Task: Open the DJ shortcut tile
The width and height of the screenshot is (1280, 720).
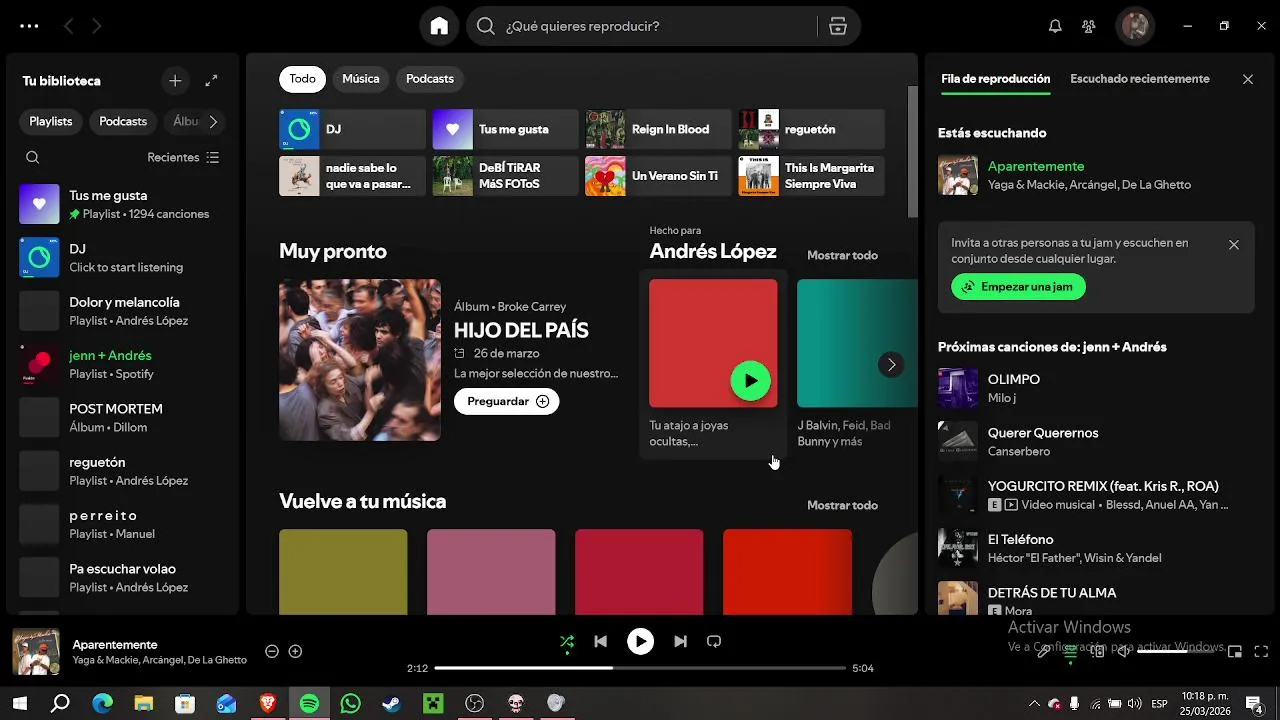Action: pyautogui.click(x=352, y=129)
